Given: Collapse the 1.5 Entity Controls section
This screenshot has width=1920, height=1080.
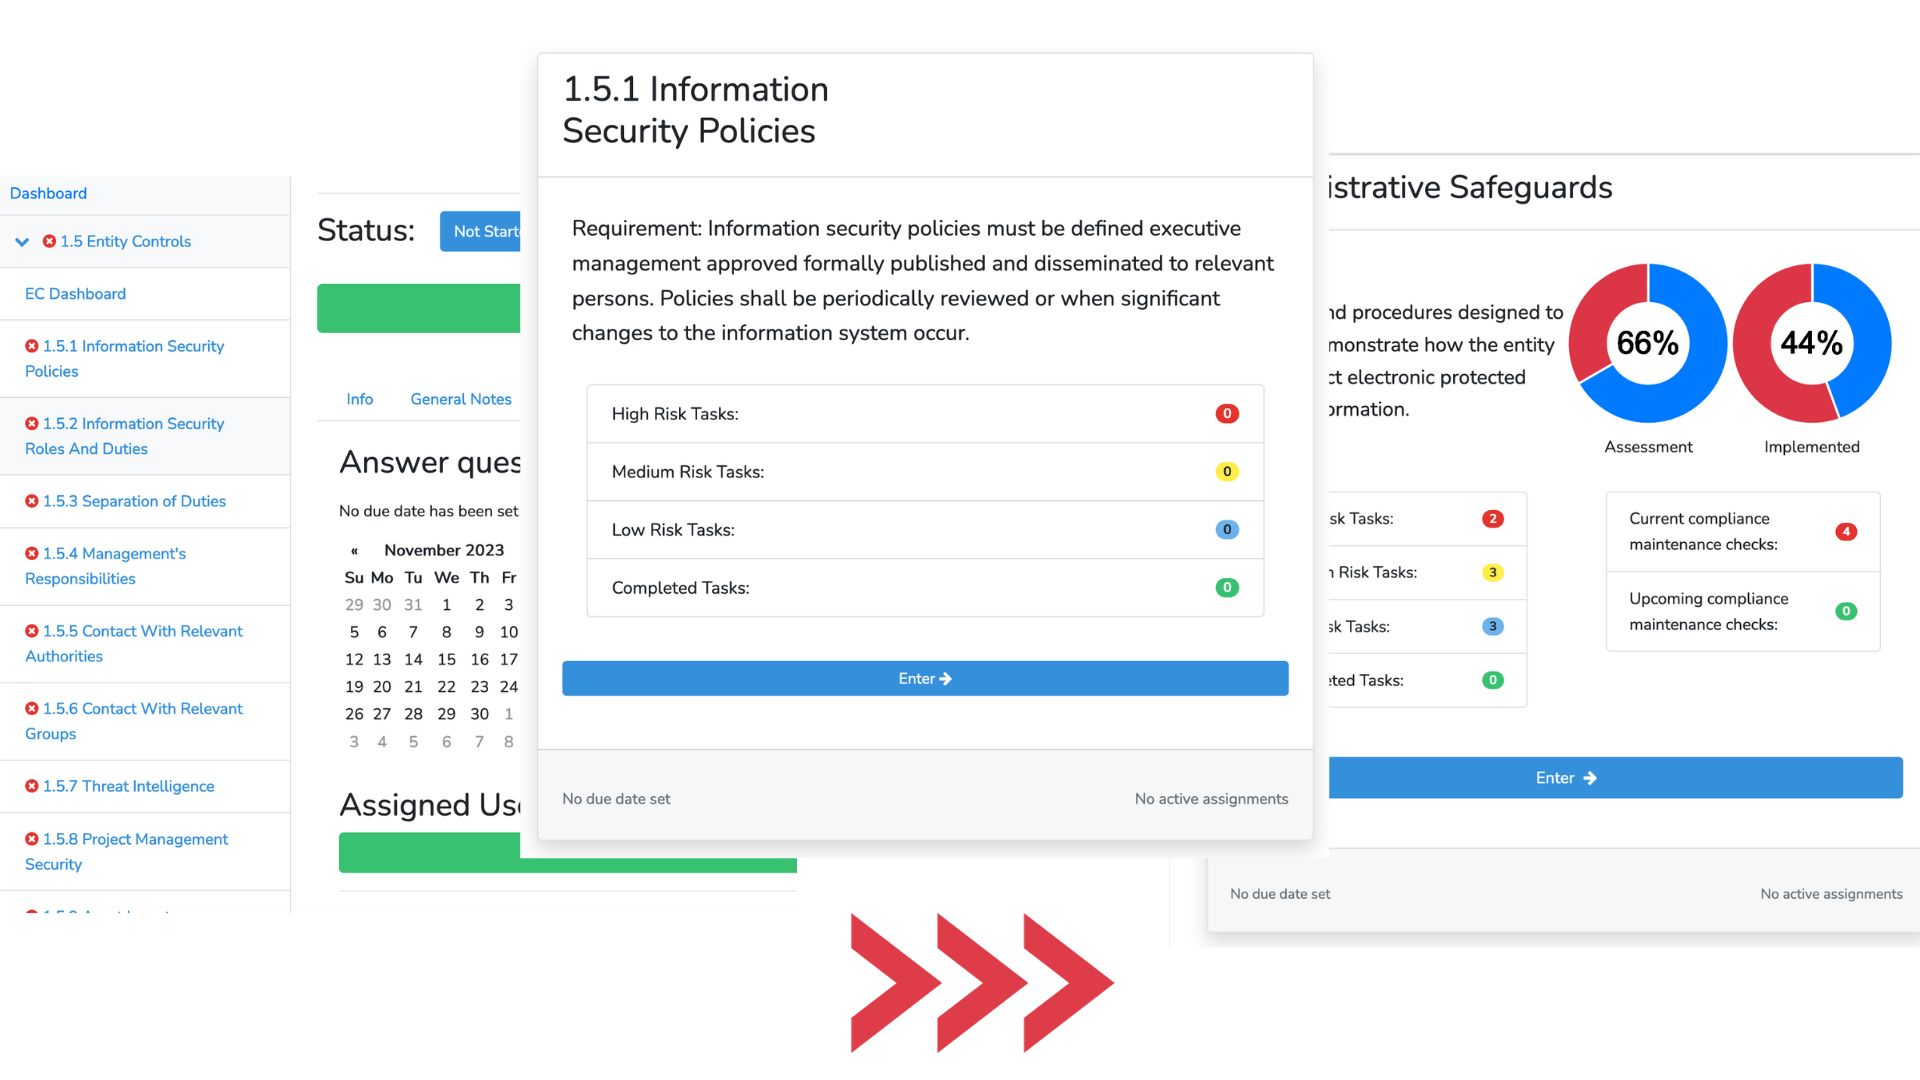Looking at the screenshot, I should tap(22, 241).
